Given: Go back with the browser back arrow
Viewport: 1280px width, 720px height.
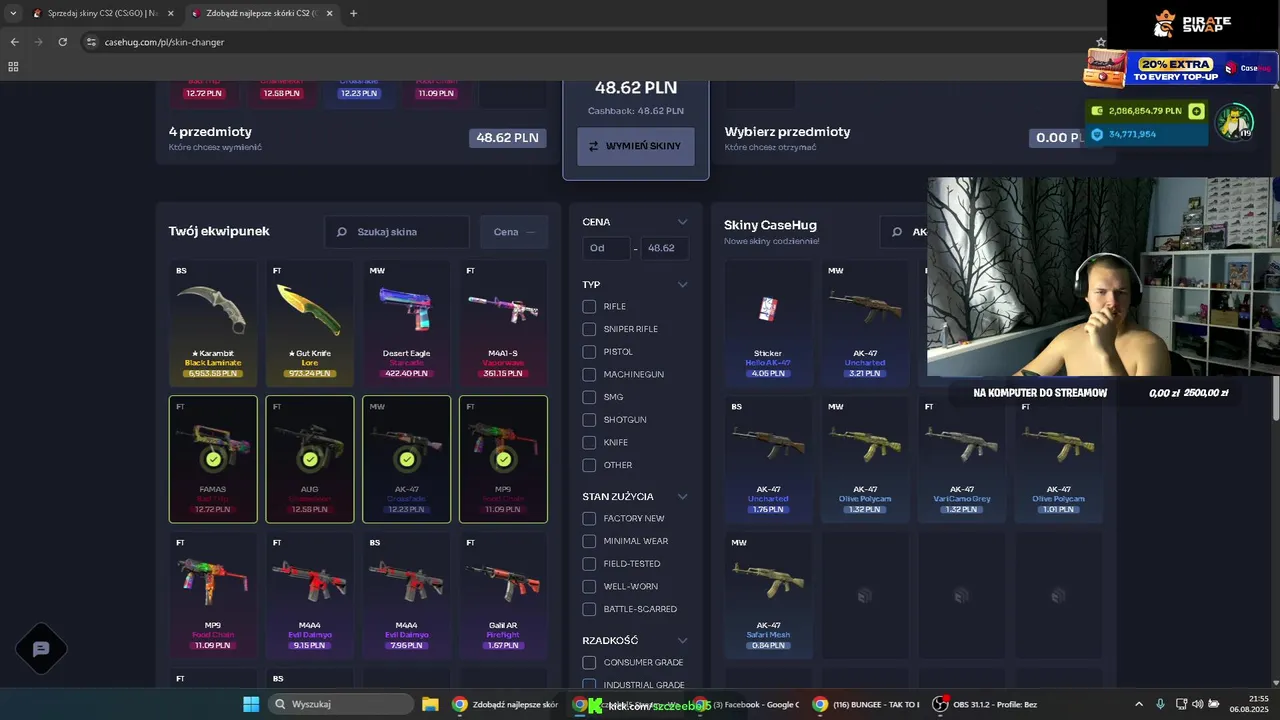Looking at the screenshot, I should pos(14,42).
